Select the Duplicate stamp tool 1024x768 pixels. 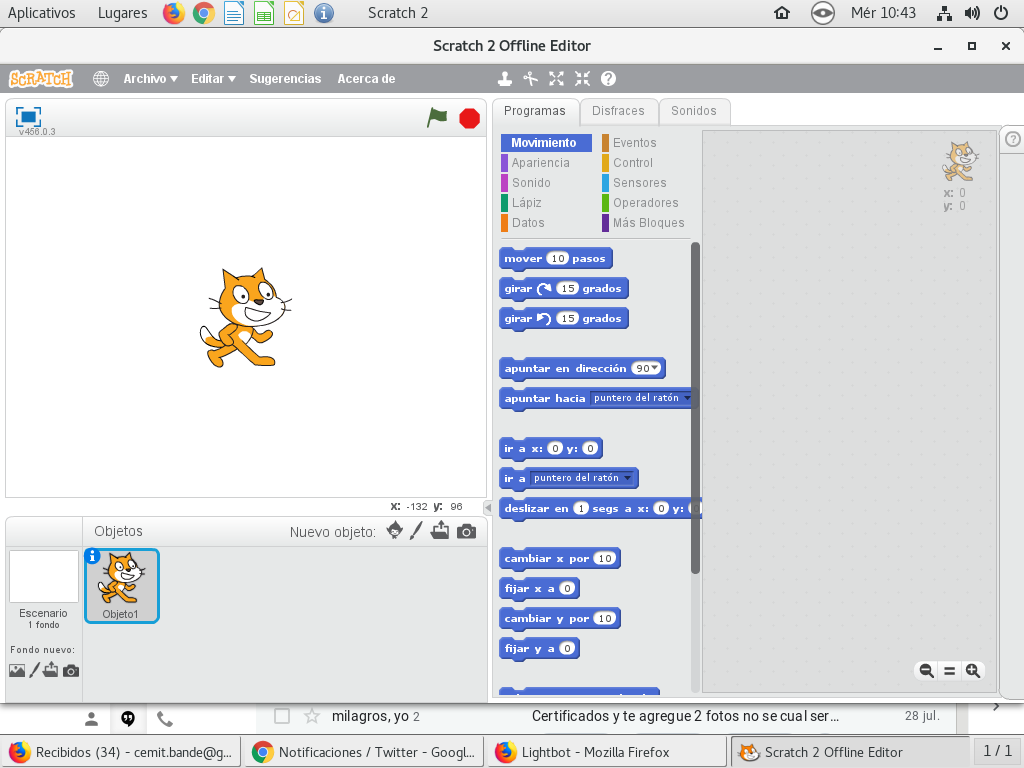click(x=504, y=79)
